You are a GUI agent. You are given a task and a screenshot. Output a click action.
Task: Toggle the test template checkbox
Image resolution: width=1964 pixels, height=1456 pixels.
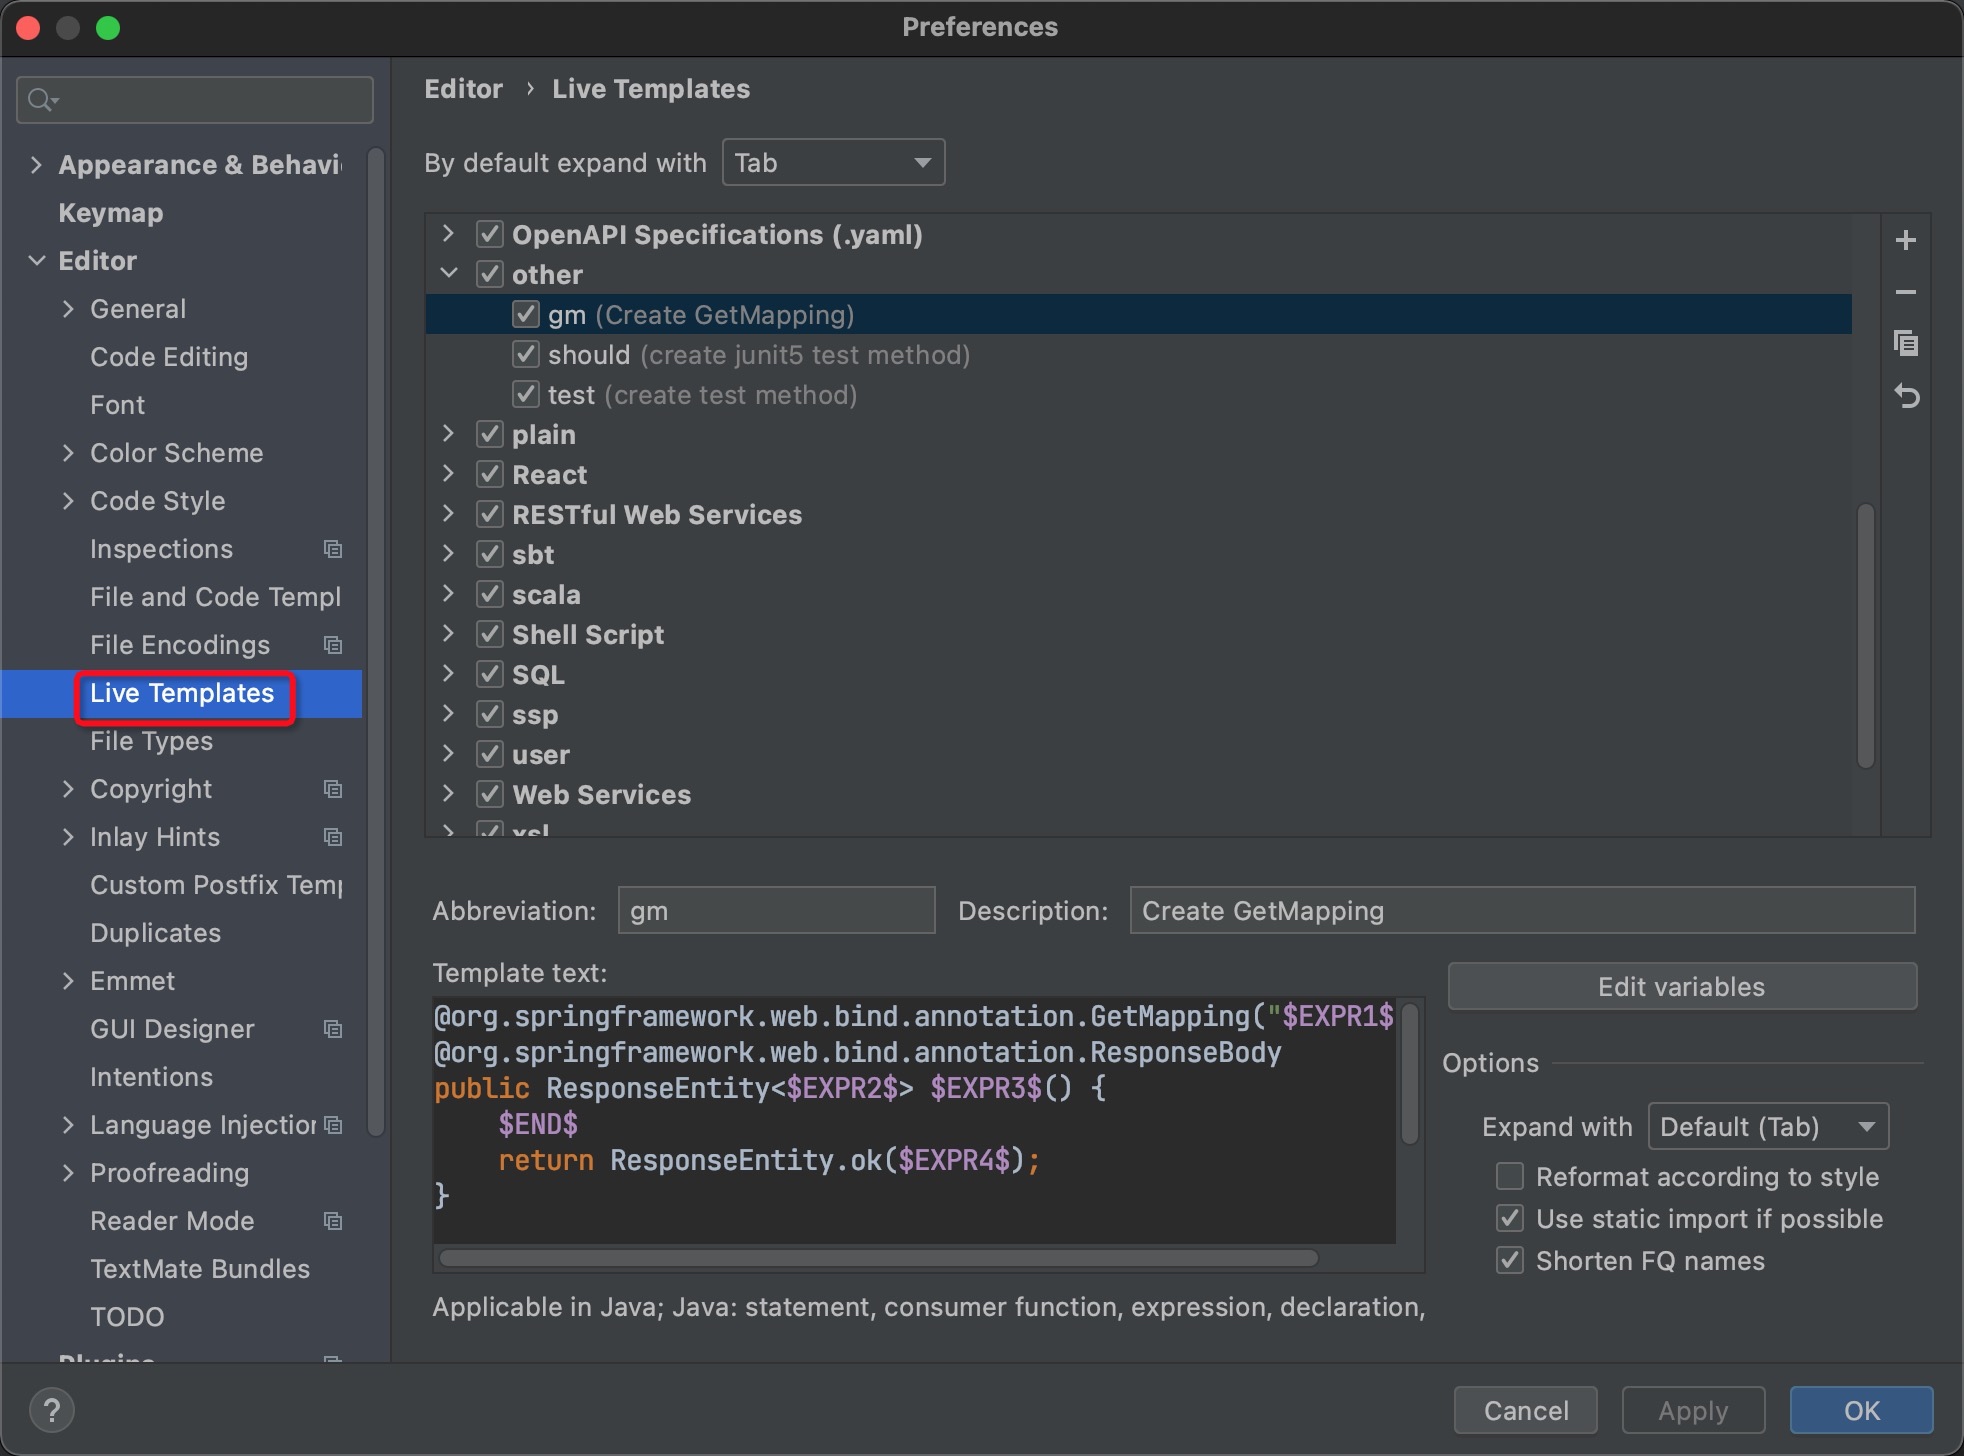pyautogui.click(x=526, y=394)
